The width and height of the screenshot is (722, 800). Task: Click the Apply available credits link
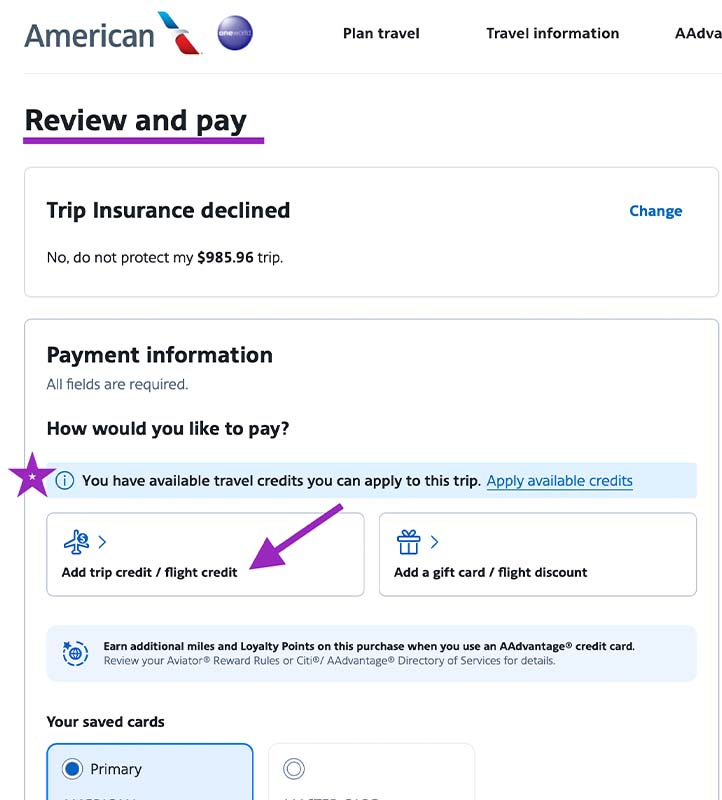click(559, 481)
